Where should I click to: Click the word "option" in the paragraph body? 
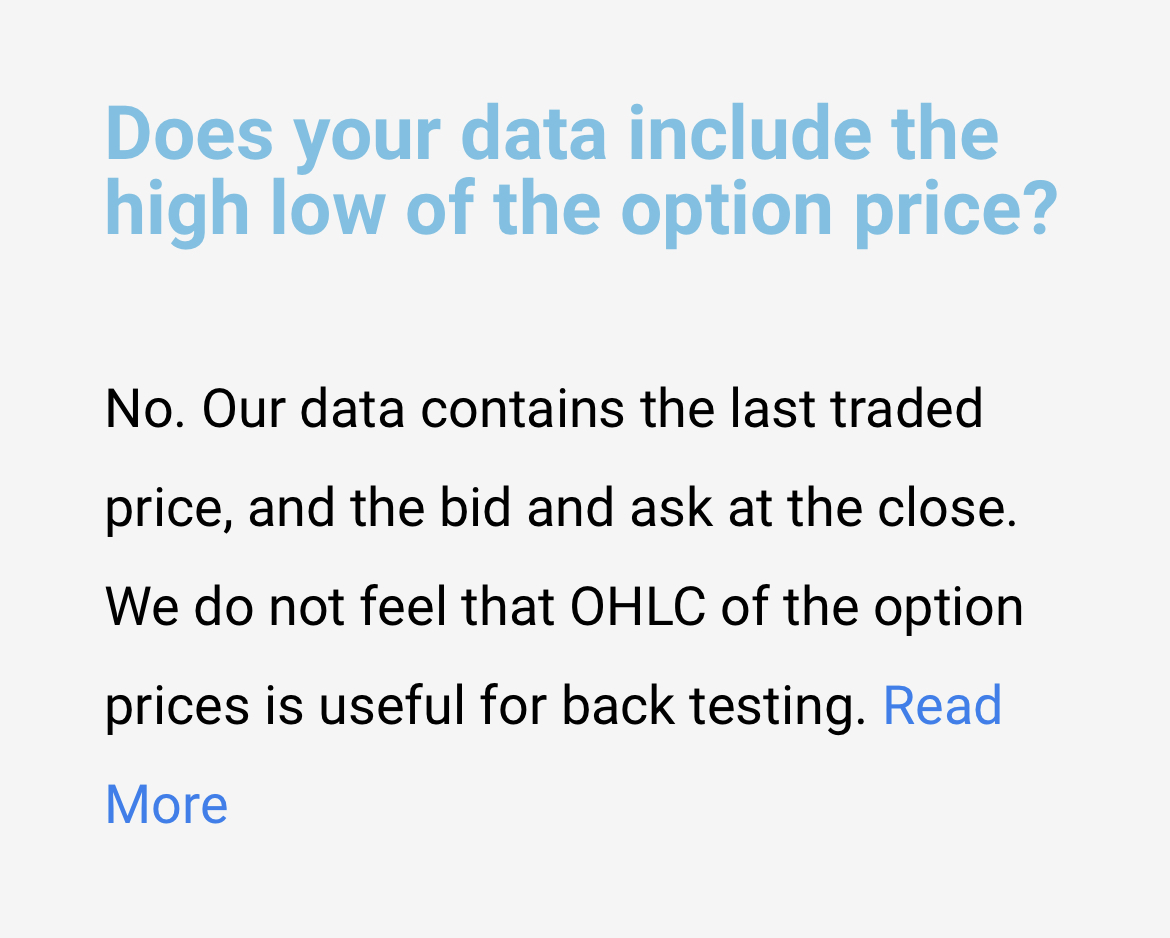(948, 609)
